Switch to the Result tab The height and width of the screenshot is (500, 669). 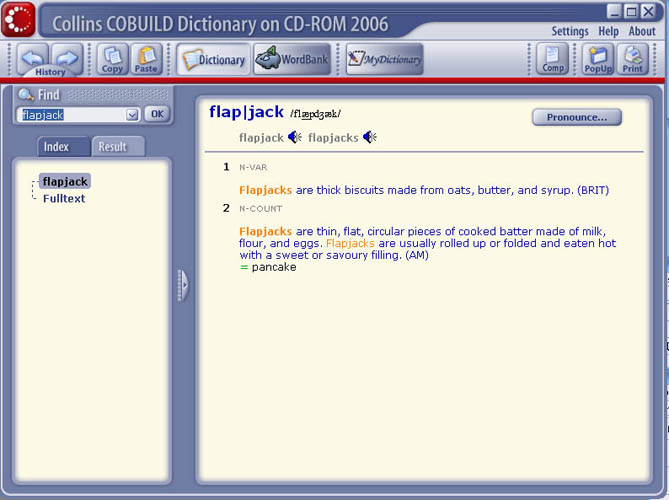[118, 147]
